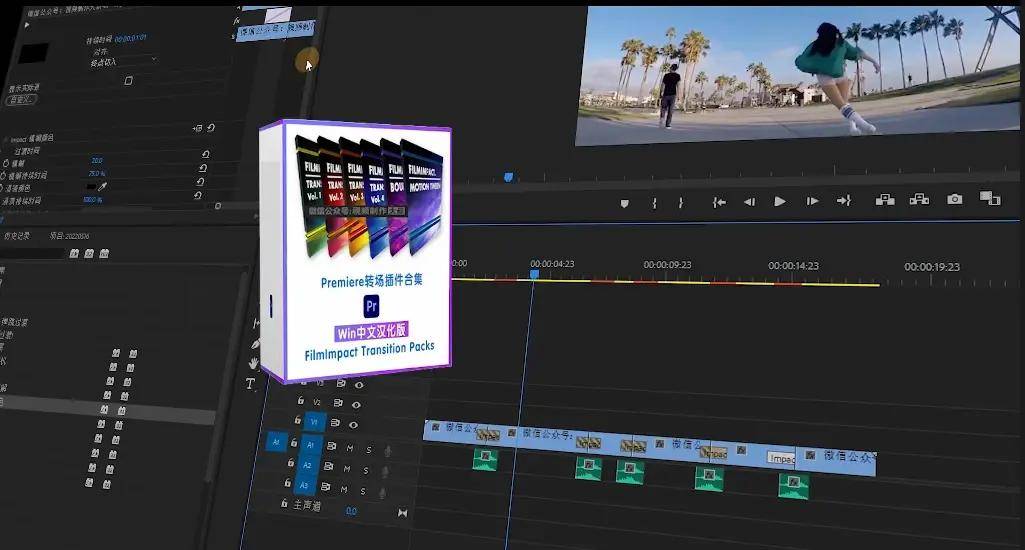Click the Mark In button
This screenshot has width=1025, height=550.
654,203
